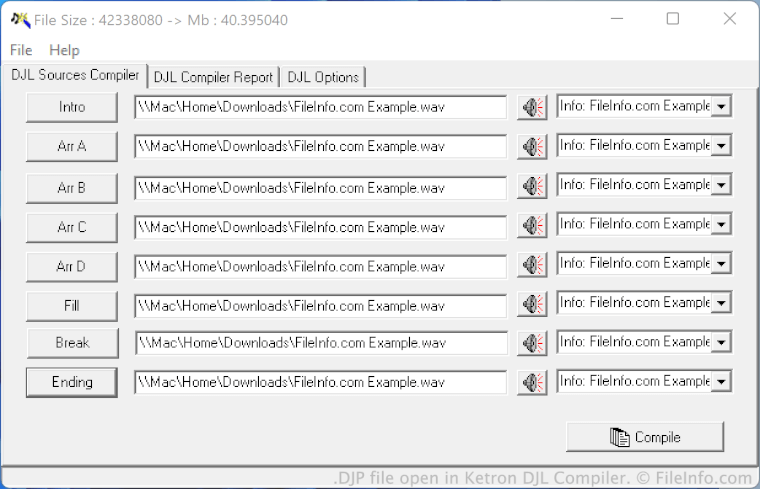Click the Arr D file path field
760x489 pixels.
320,267
